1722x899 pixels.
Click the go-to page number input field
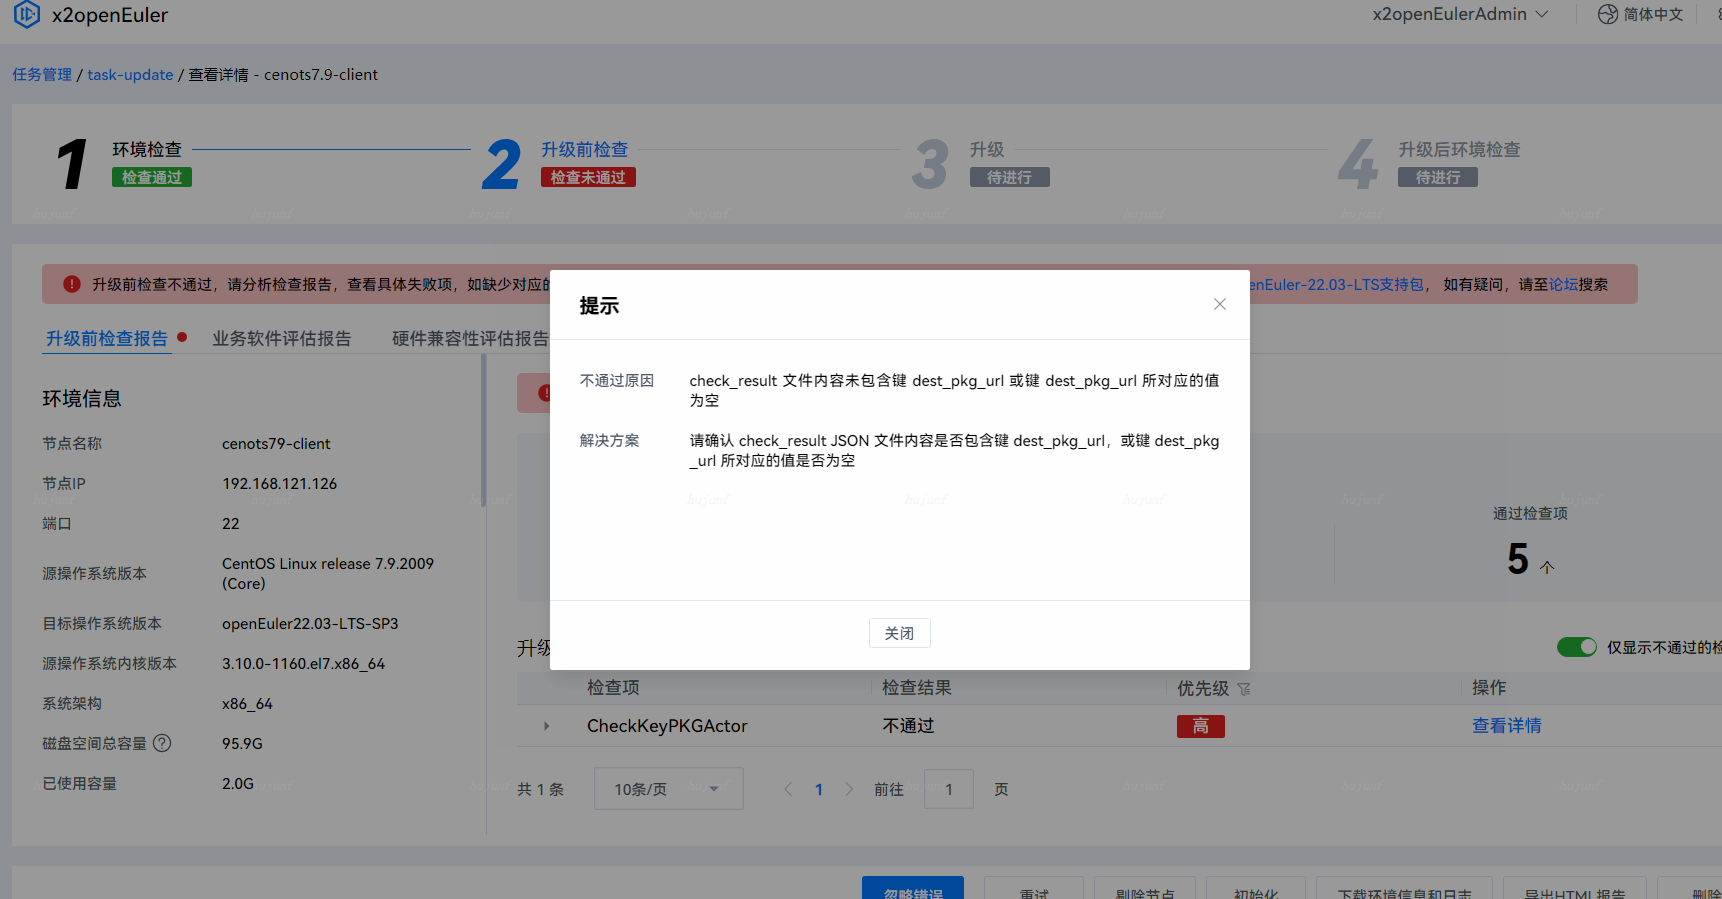pos(948,789)
